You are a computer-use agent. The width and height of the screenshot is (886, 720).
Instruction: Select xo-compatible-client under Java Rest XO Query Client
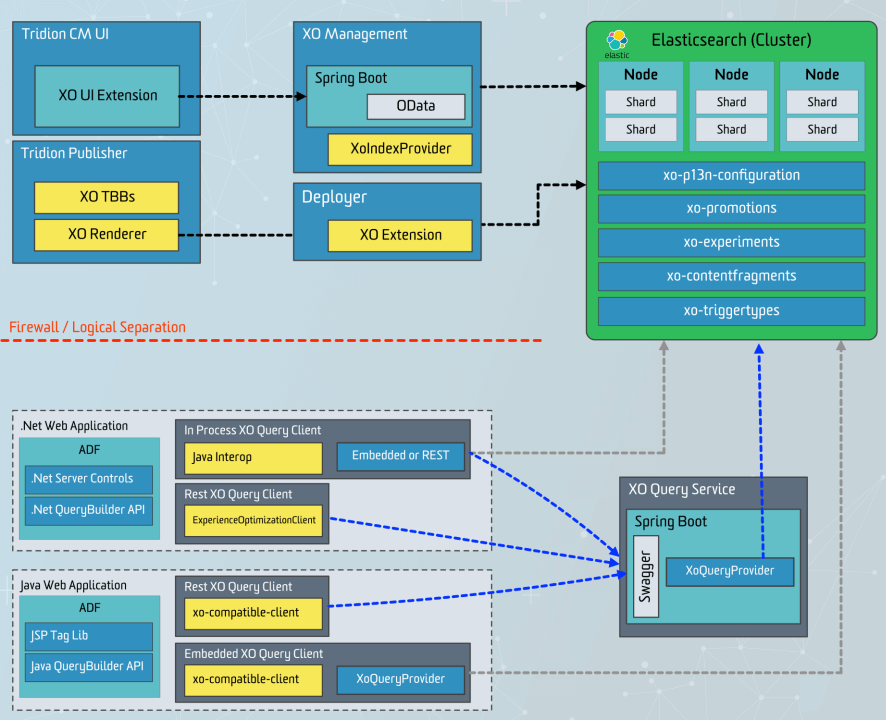pos(253,613)
